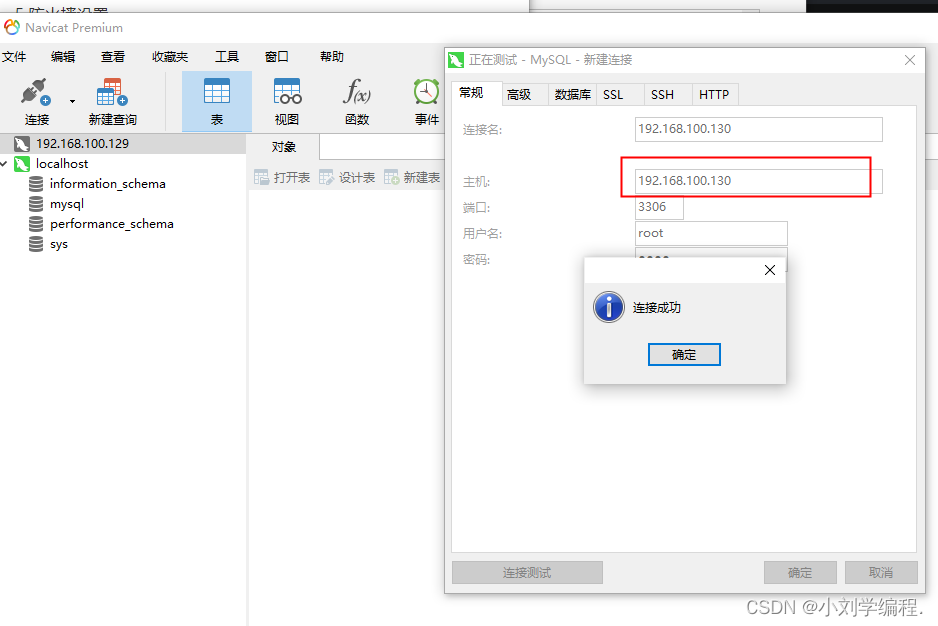Image resolution: width=938 pixels, height=626 pixels.
Task: Switch to the HTTP tab
Action: pyautogui.click(x=714, y=95)
